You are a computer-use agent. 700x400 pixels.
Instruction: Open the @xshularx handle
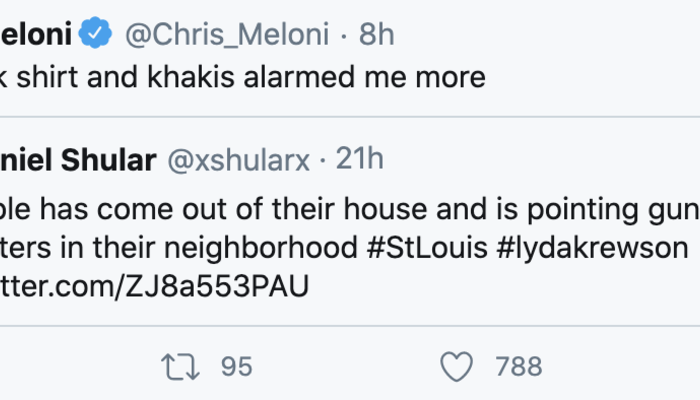point(240,159)
